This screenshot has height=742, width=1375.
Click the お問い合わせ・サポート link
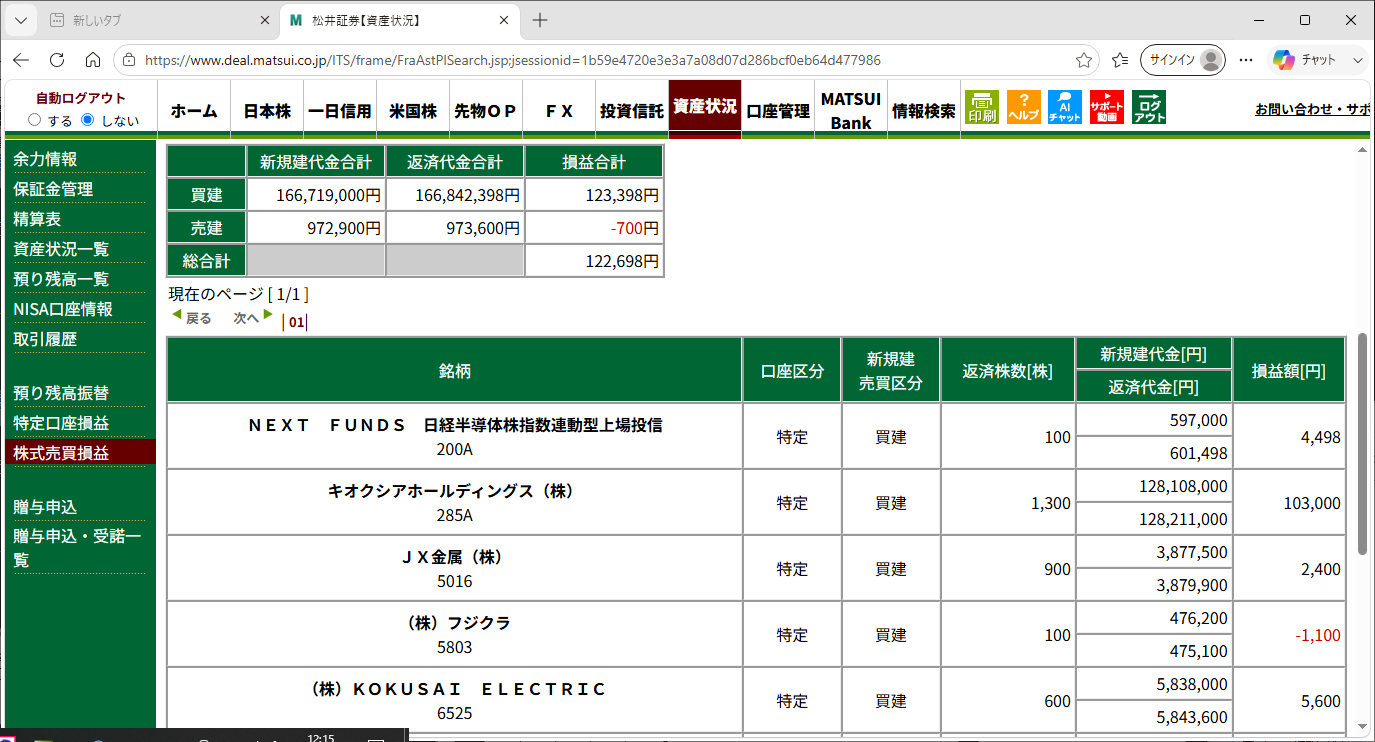pos(1313,109)
